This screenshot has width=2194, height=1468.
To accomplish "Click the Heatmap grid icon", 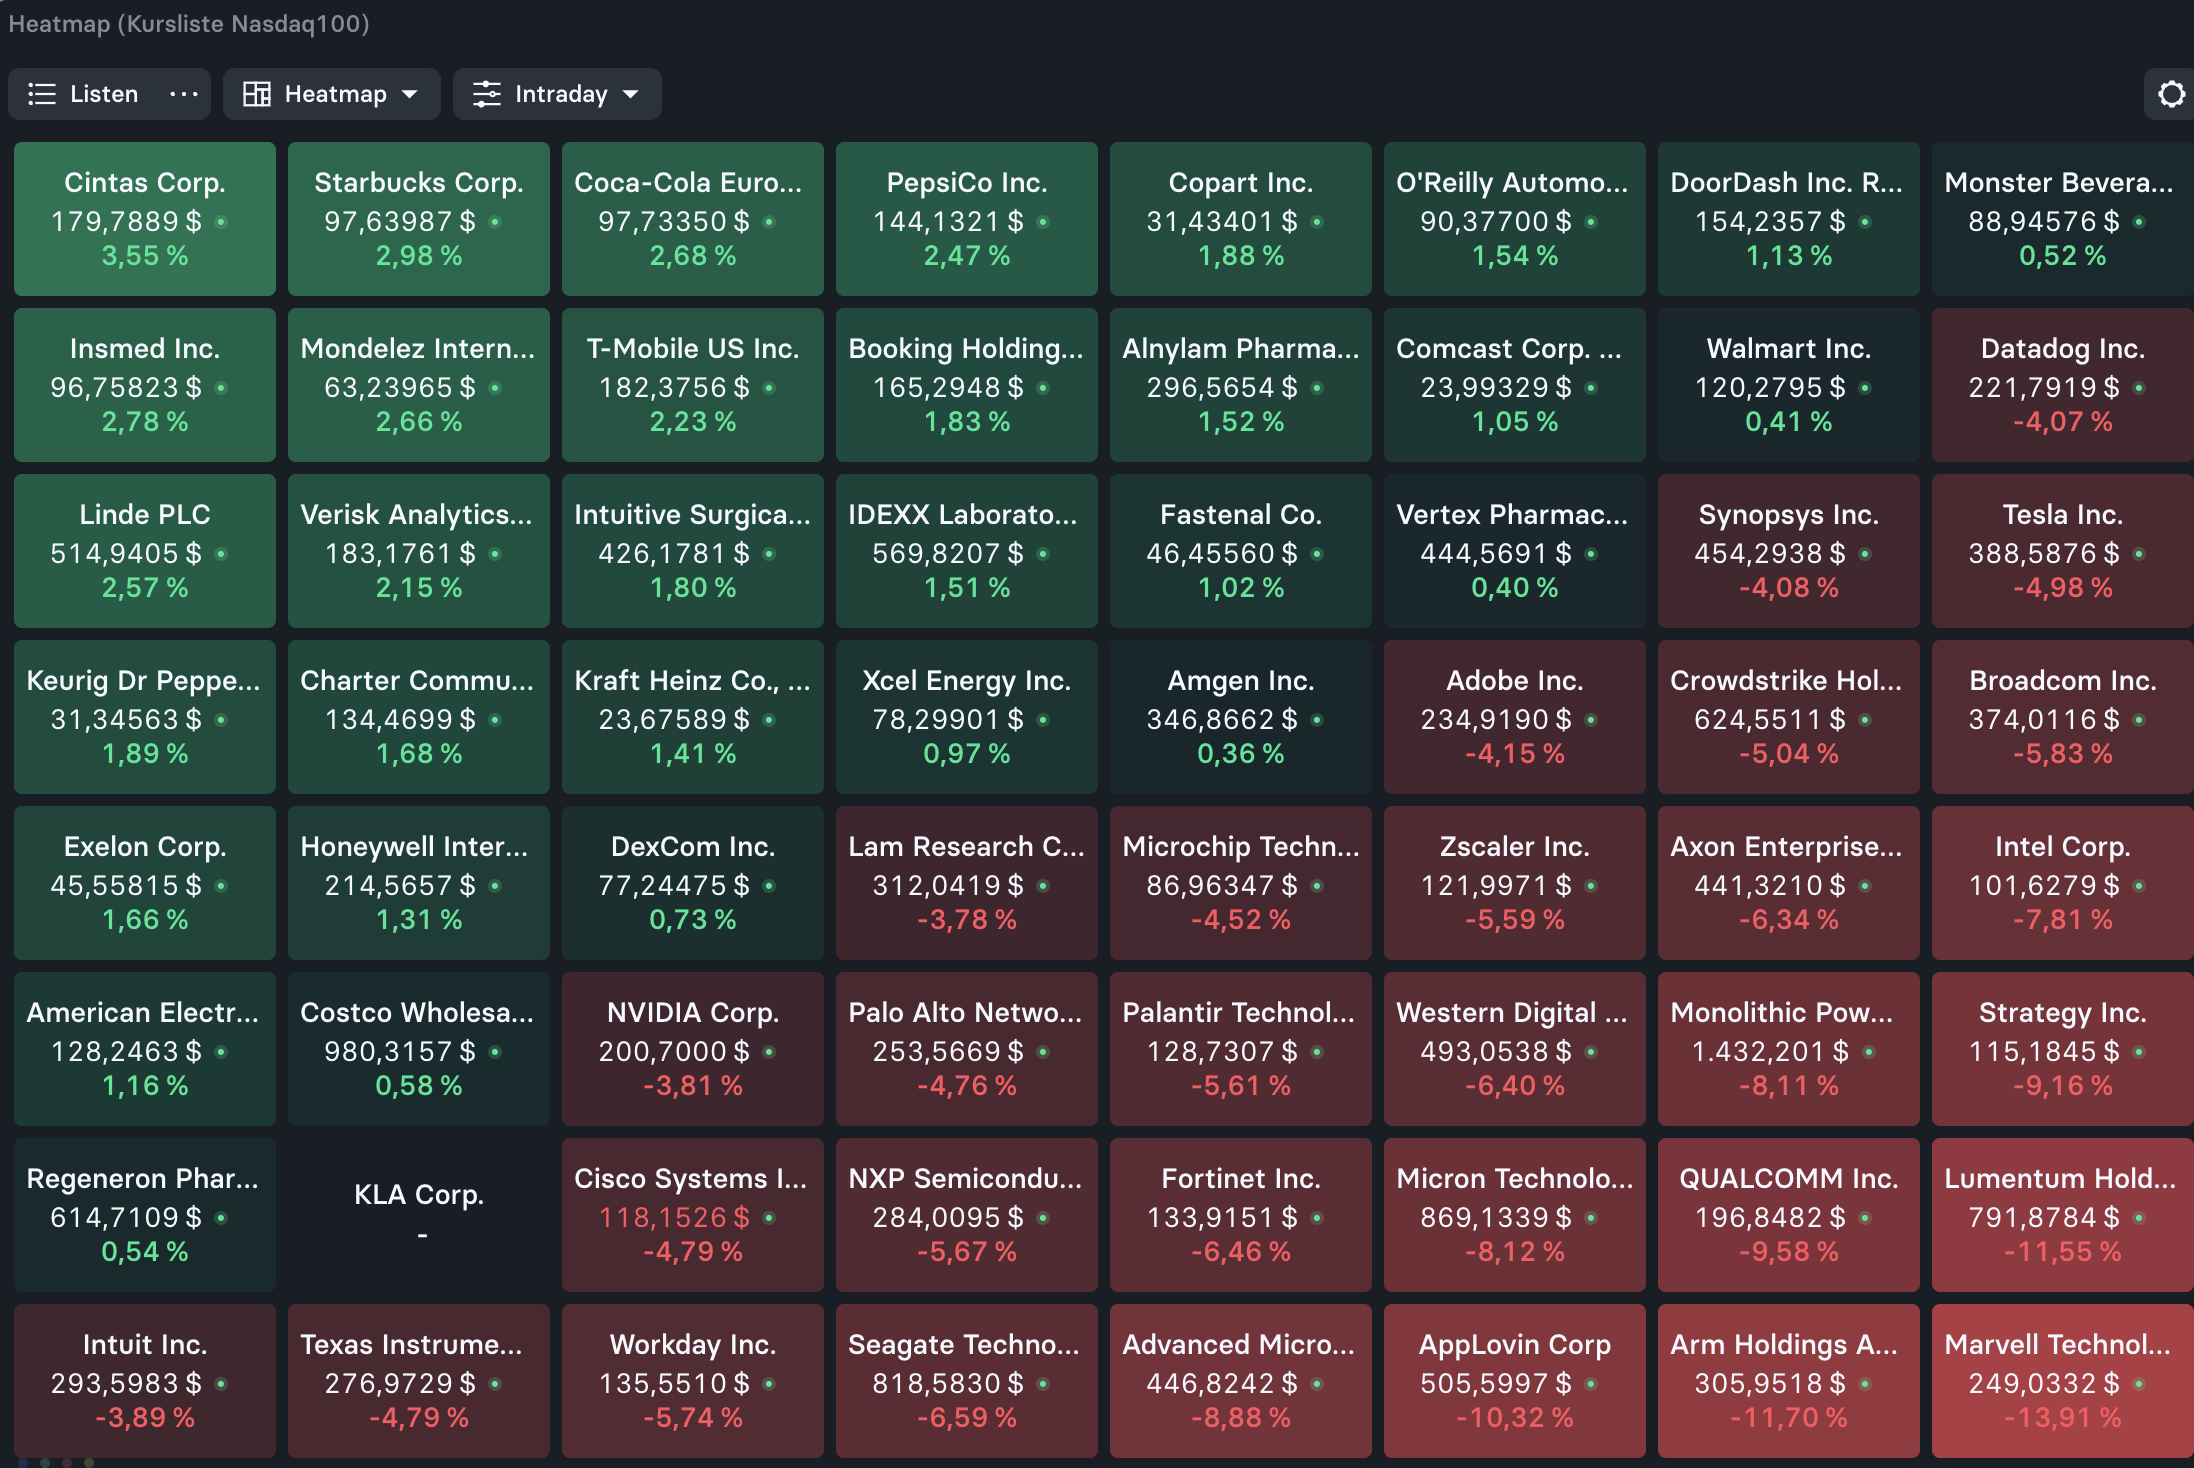I will pyautogui.click(x=257, y=94).
